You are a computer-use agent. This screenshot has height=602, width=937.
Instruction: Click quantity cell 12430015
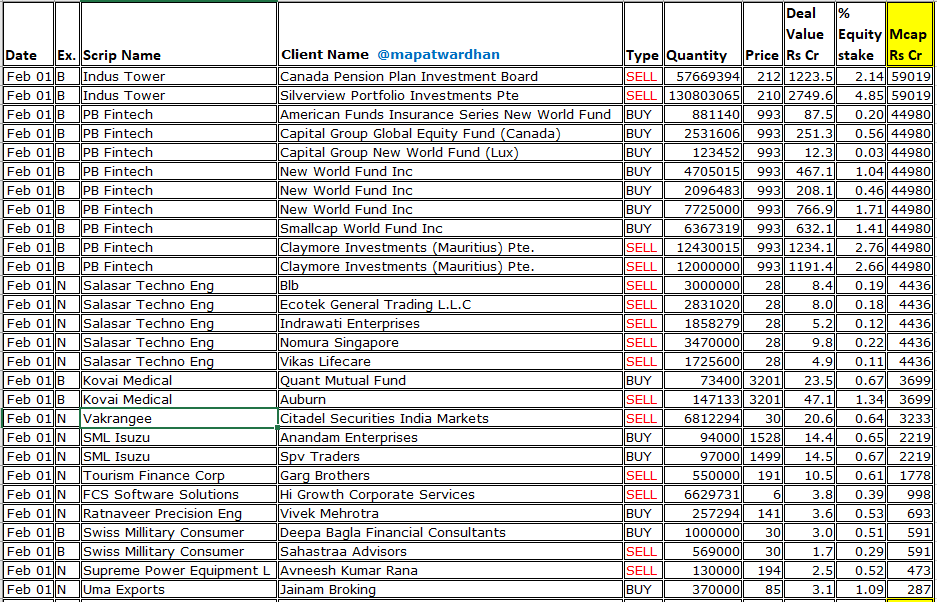(x=703, y=247)
